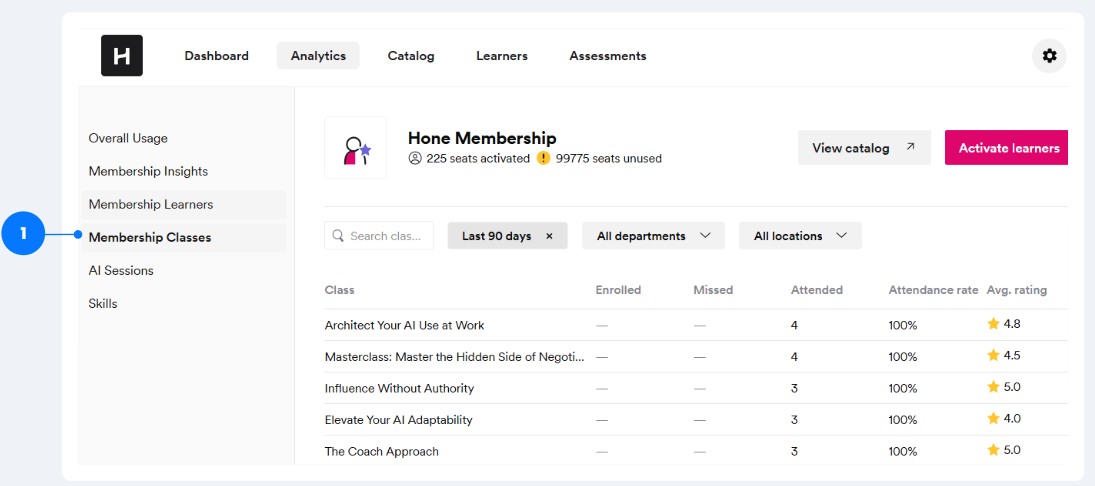Viewport: 1095px width, 486px height.
Task: Go to the Dashboard tab
Action: tap(216, 56)
